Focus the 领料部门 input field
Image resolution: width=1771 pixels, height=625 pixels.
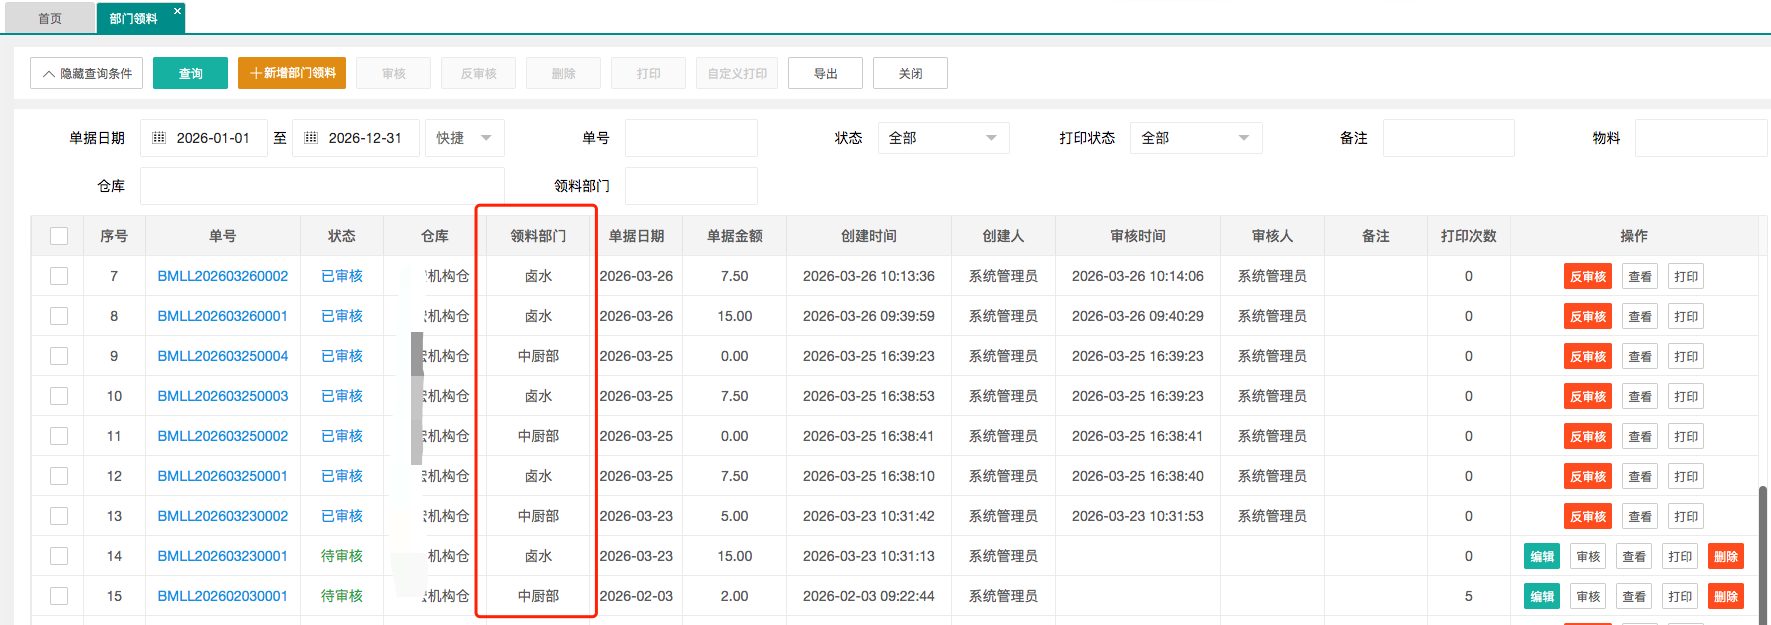pos(691,186)
